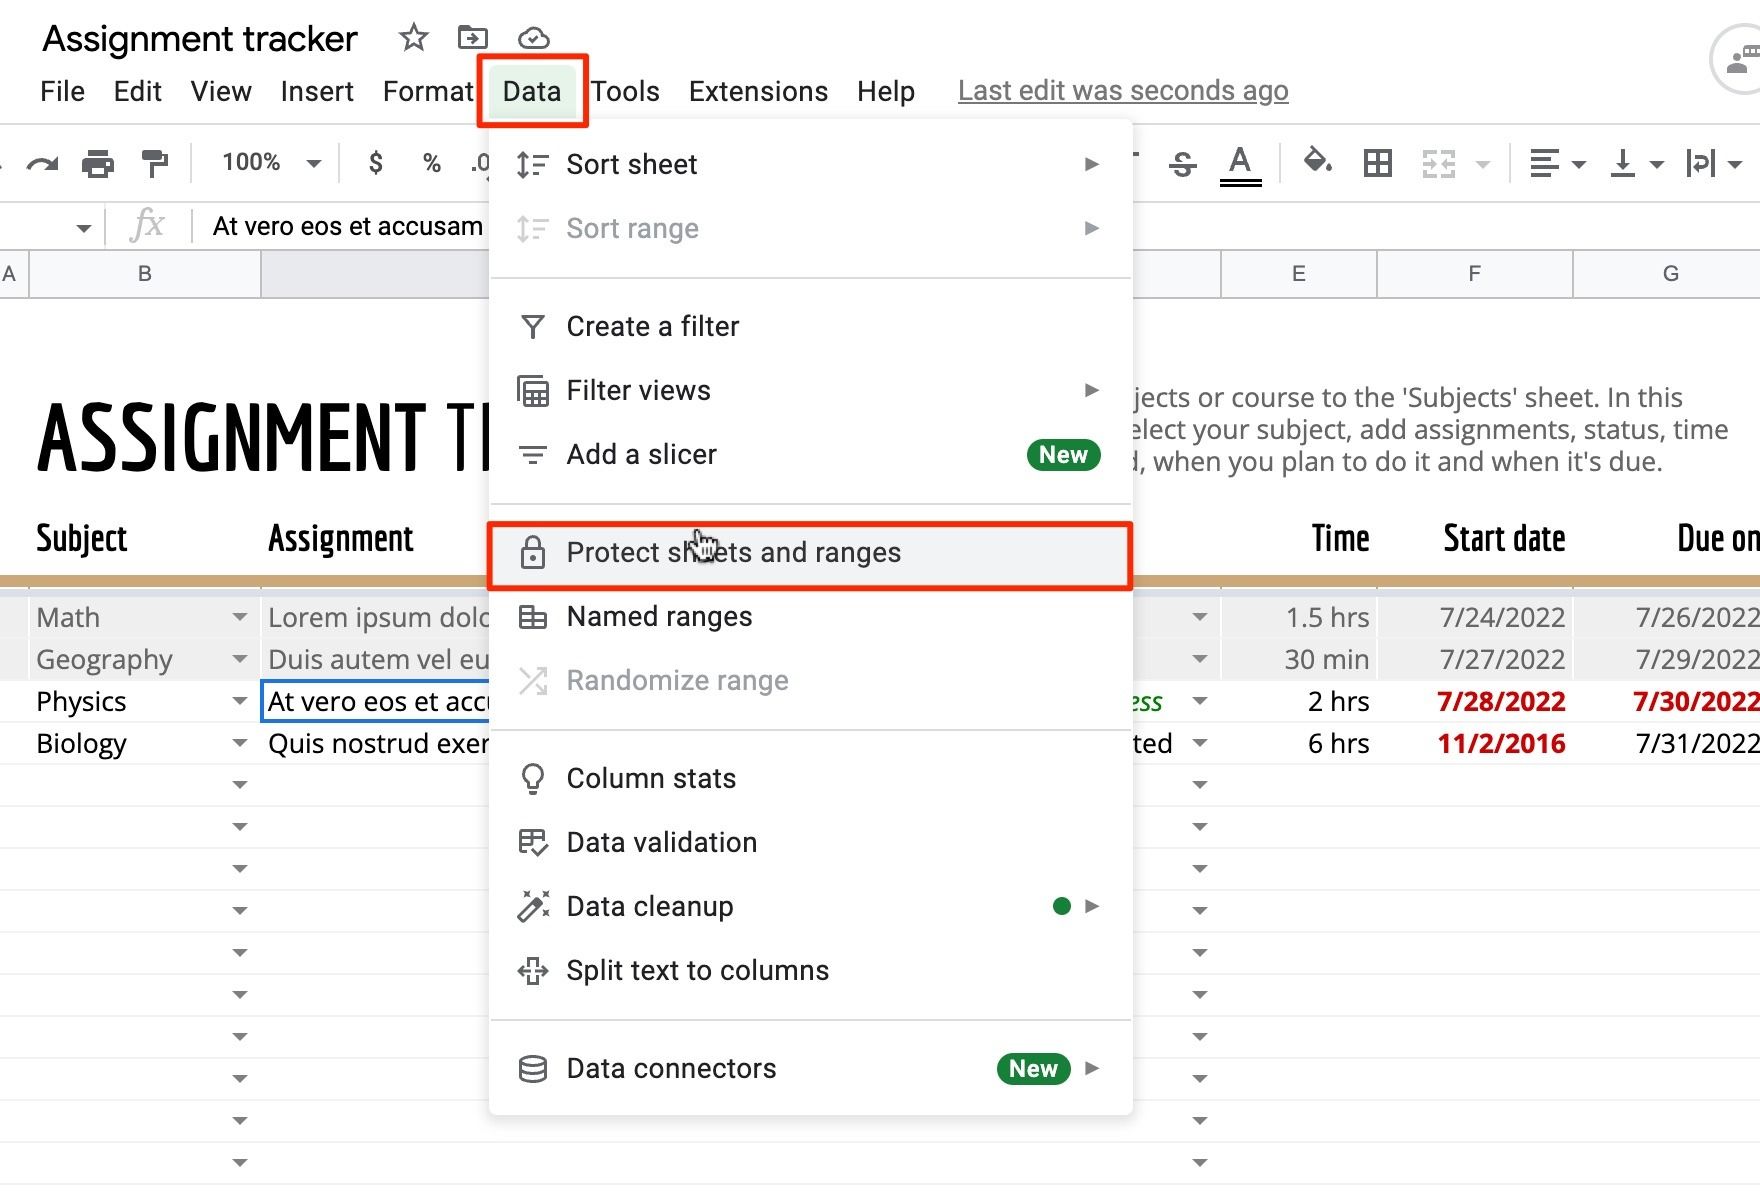Open the File menu
The image size is (1760, 1200).
[x=62, y=91]
